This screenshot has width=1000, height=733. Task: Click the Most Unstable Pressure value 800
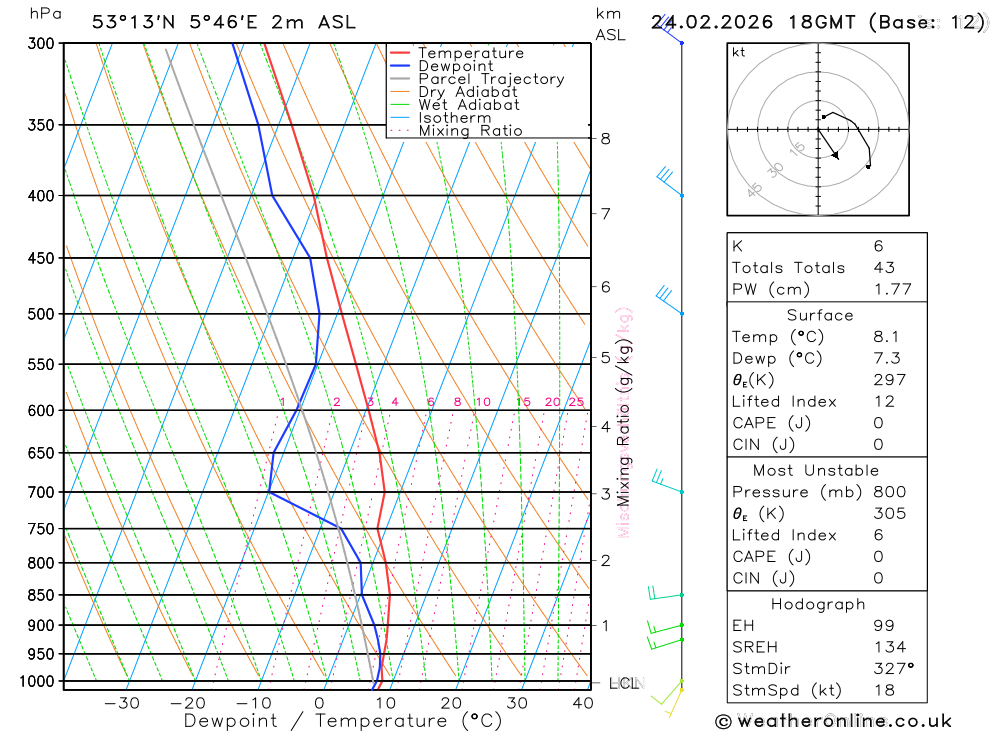tap(889, 492)
